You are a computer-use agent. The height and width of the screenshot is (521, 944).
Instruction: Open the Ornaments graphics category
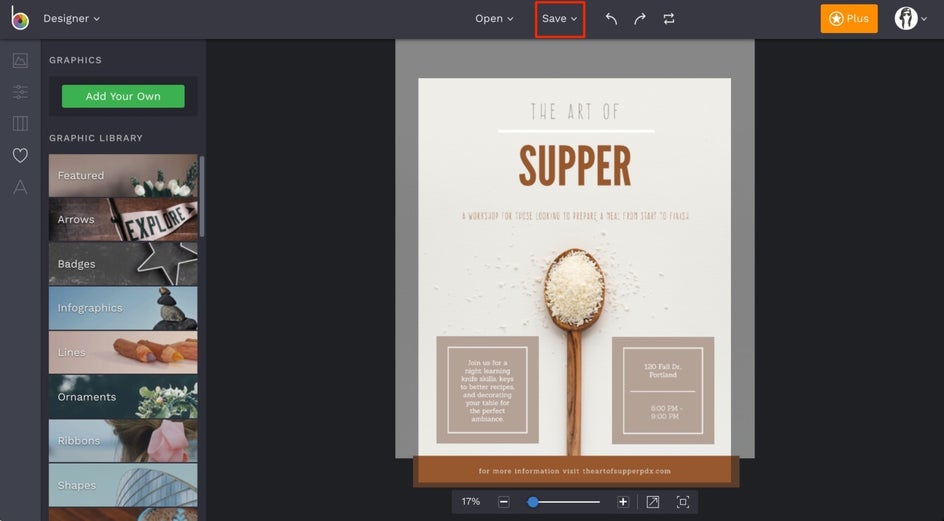[x=123, y=397]
